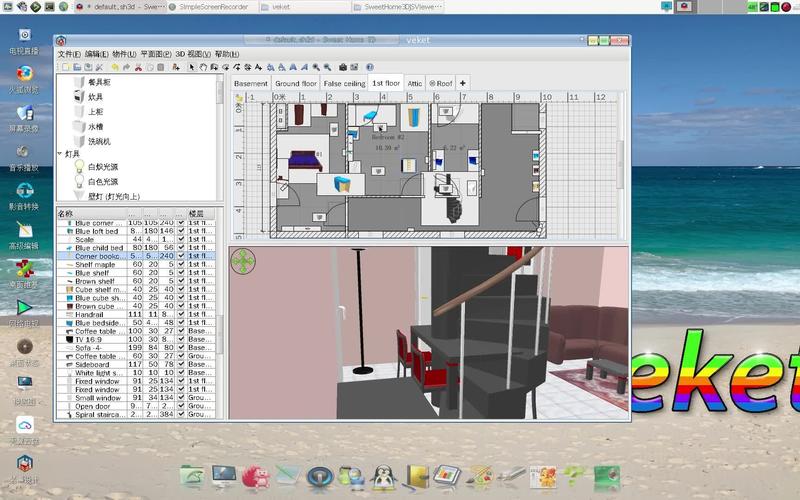Viewport: 800px width, 500px height.
Task: Click the Zoom in magnifier icon
Action: pyautogui.click(x=316, y=67)
